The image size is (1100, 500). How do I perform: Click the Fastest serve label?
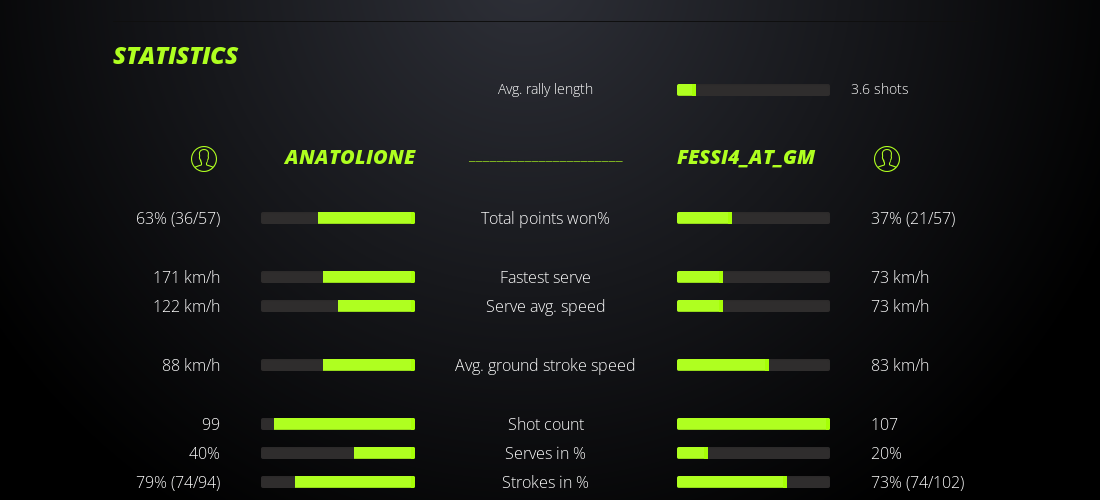(x=545, y=277)
